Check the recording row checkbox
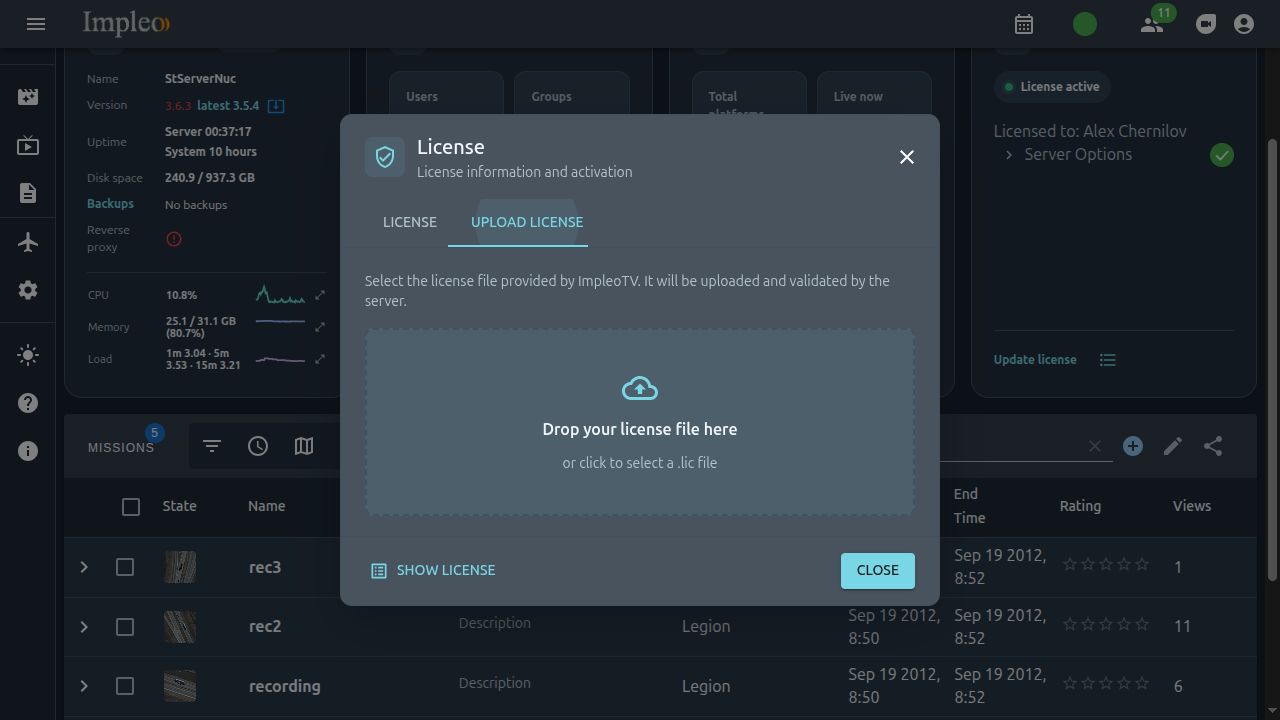Image resolution: width=1280 pixels, height=720 pixels. pos(125,686)
